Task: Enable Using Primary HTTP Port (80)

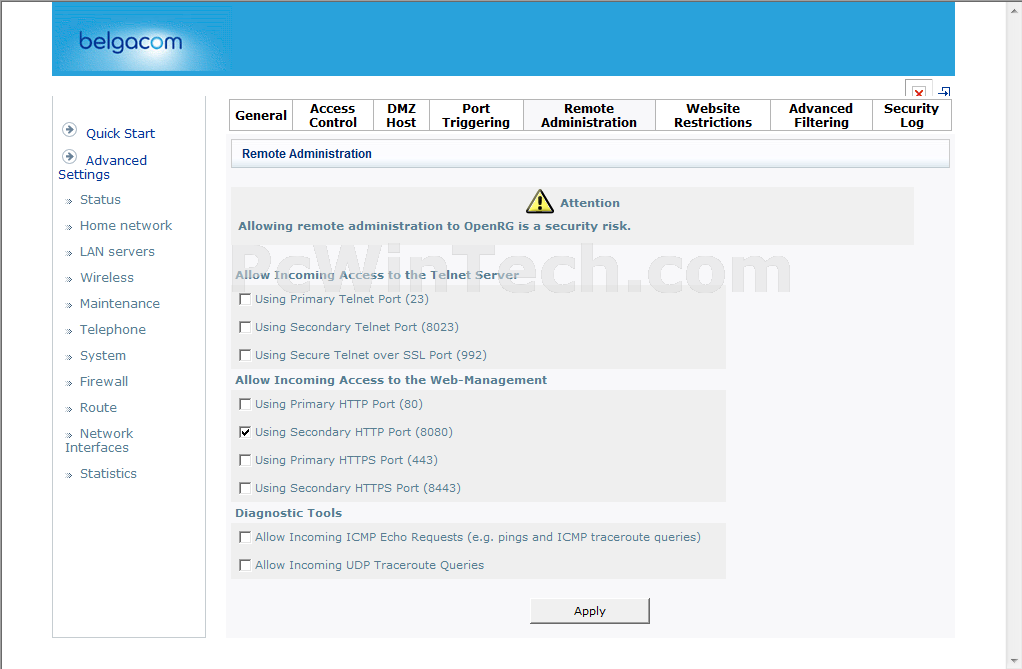Action: click(x=245, y=404)
